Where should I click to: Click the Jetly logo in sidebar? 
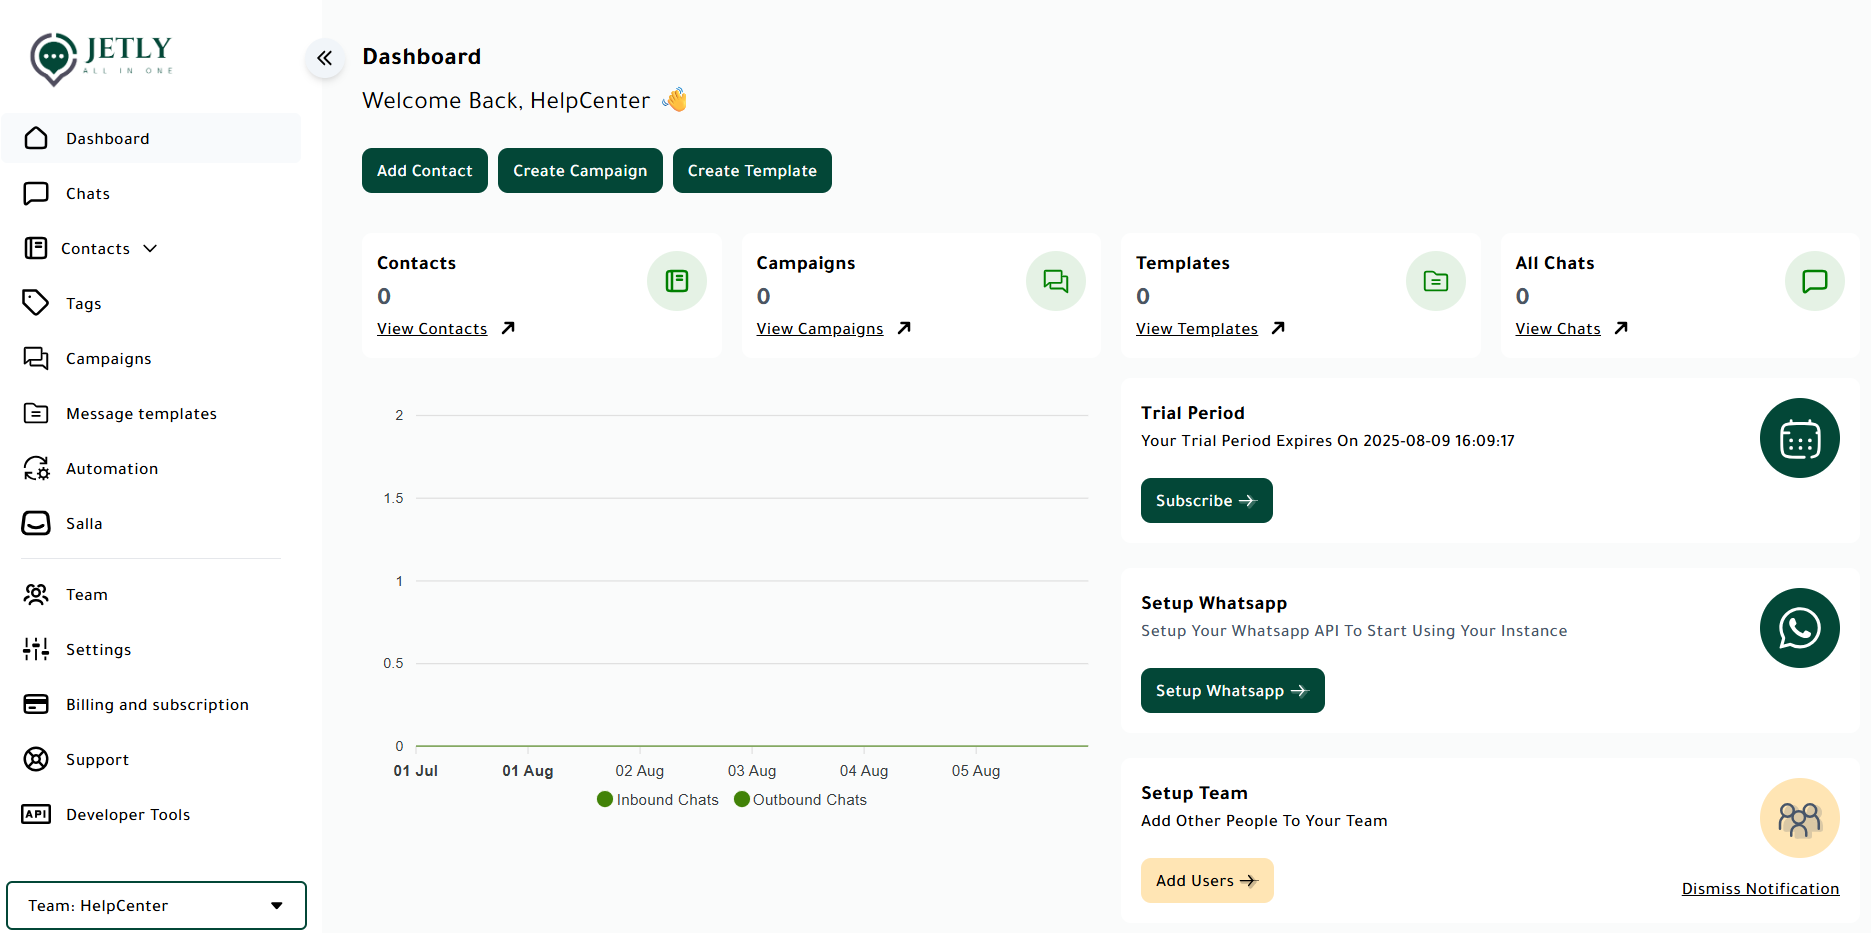tap(101, 58)
